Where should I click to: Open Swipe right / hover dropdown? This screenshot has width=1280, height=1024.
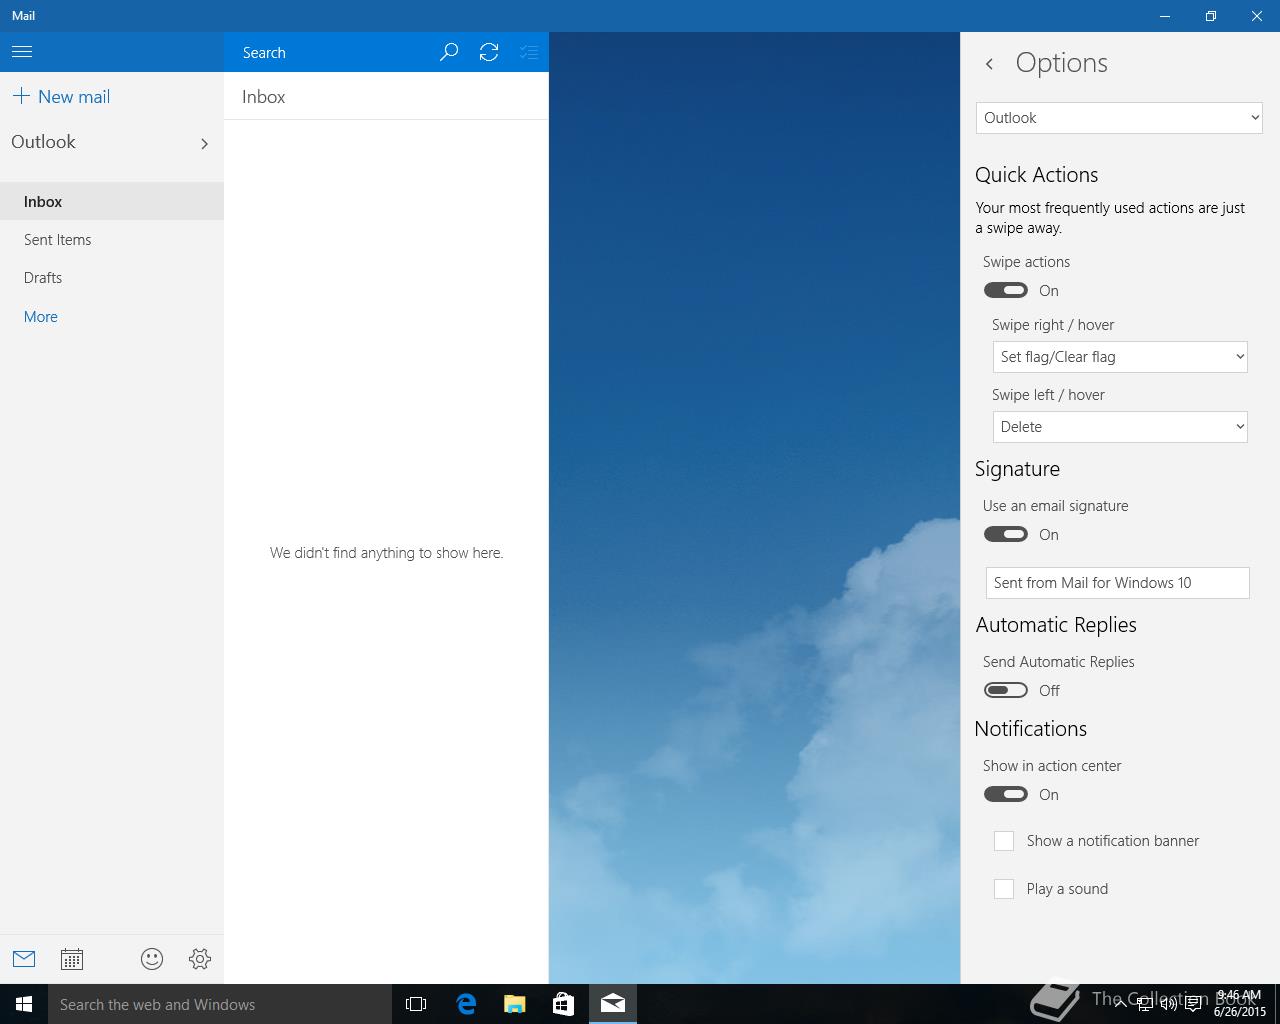point(1120,357)
